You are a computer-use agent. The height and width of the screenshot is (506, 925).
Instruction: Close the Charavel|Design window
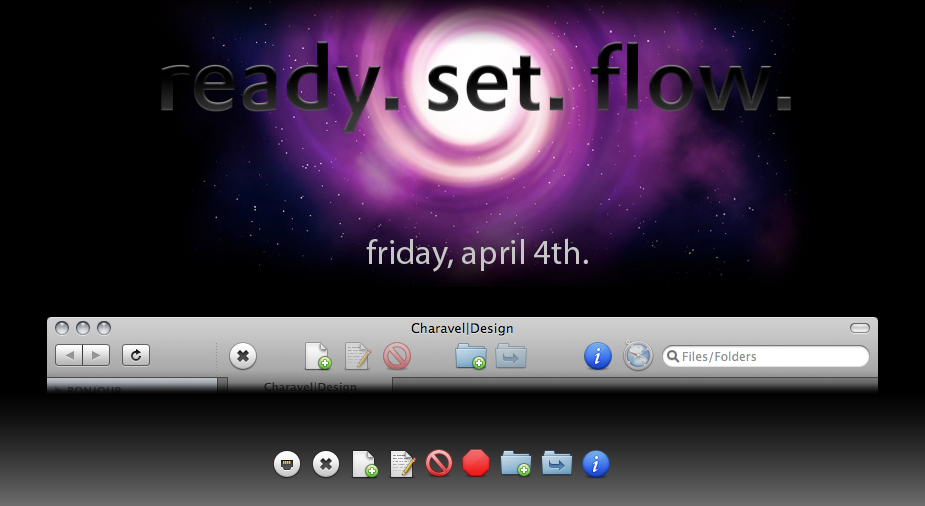(x=62, y=328)
